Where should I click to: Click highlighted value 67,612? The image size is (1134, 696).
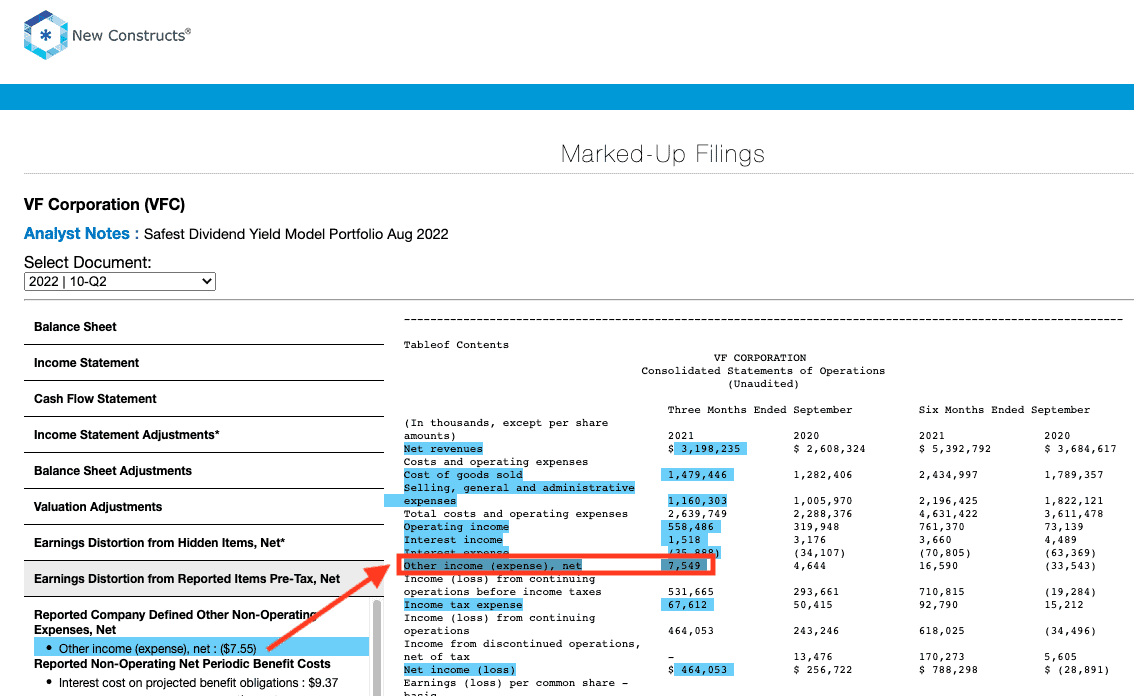[x=687, y=605]
